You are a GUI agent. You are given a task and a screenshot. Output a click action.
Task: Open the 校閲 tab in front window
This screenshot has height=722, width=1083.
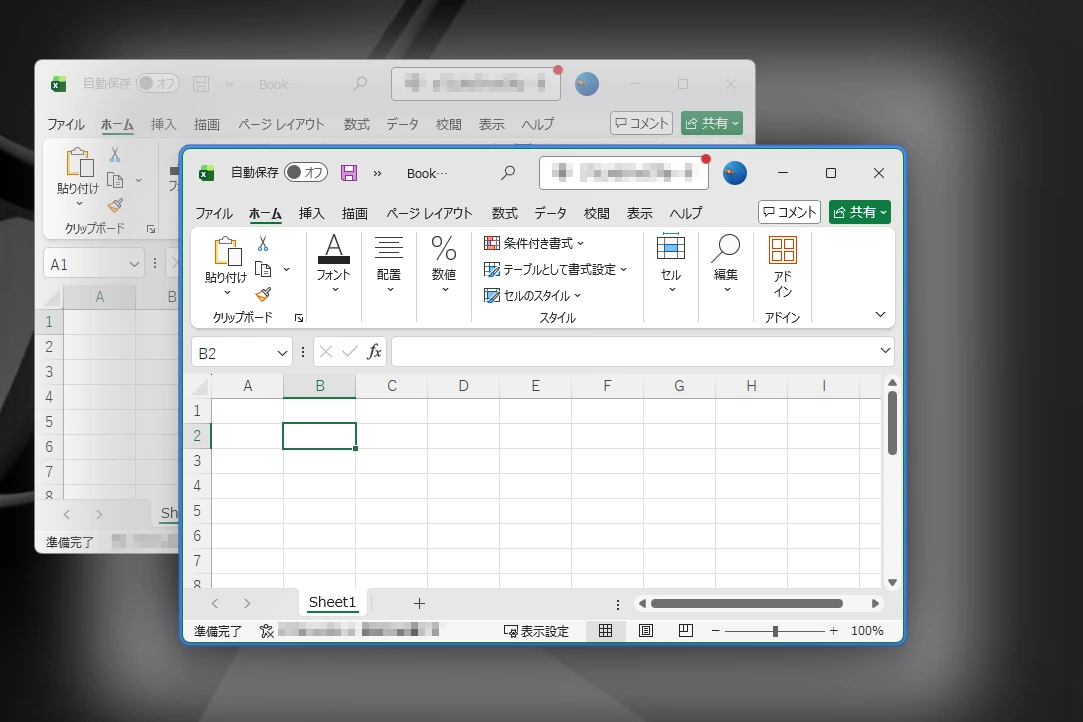(597, 213)
